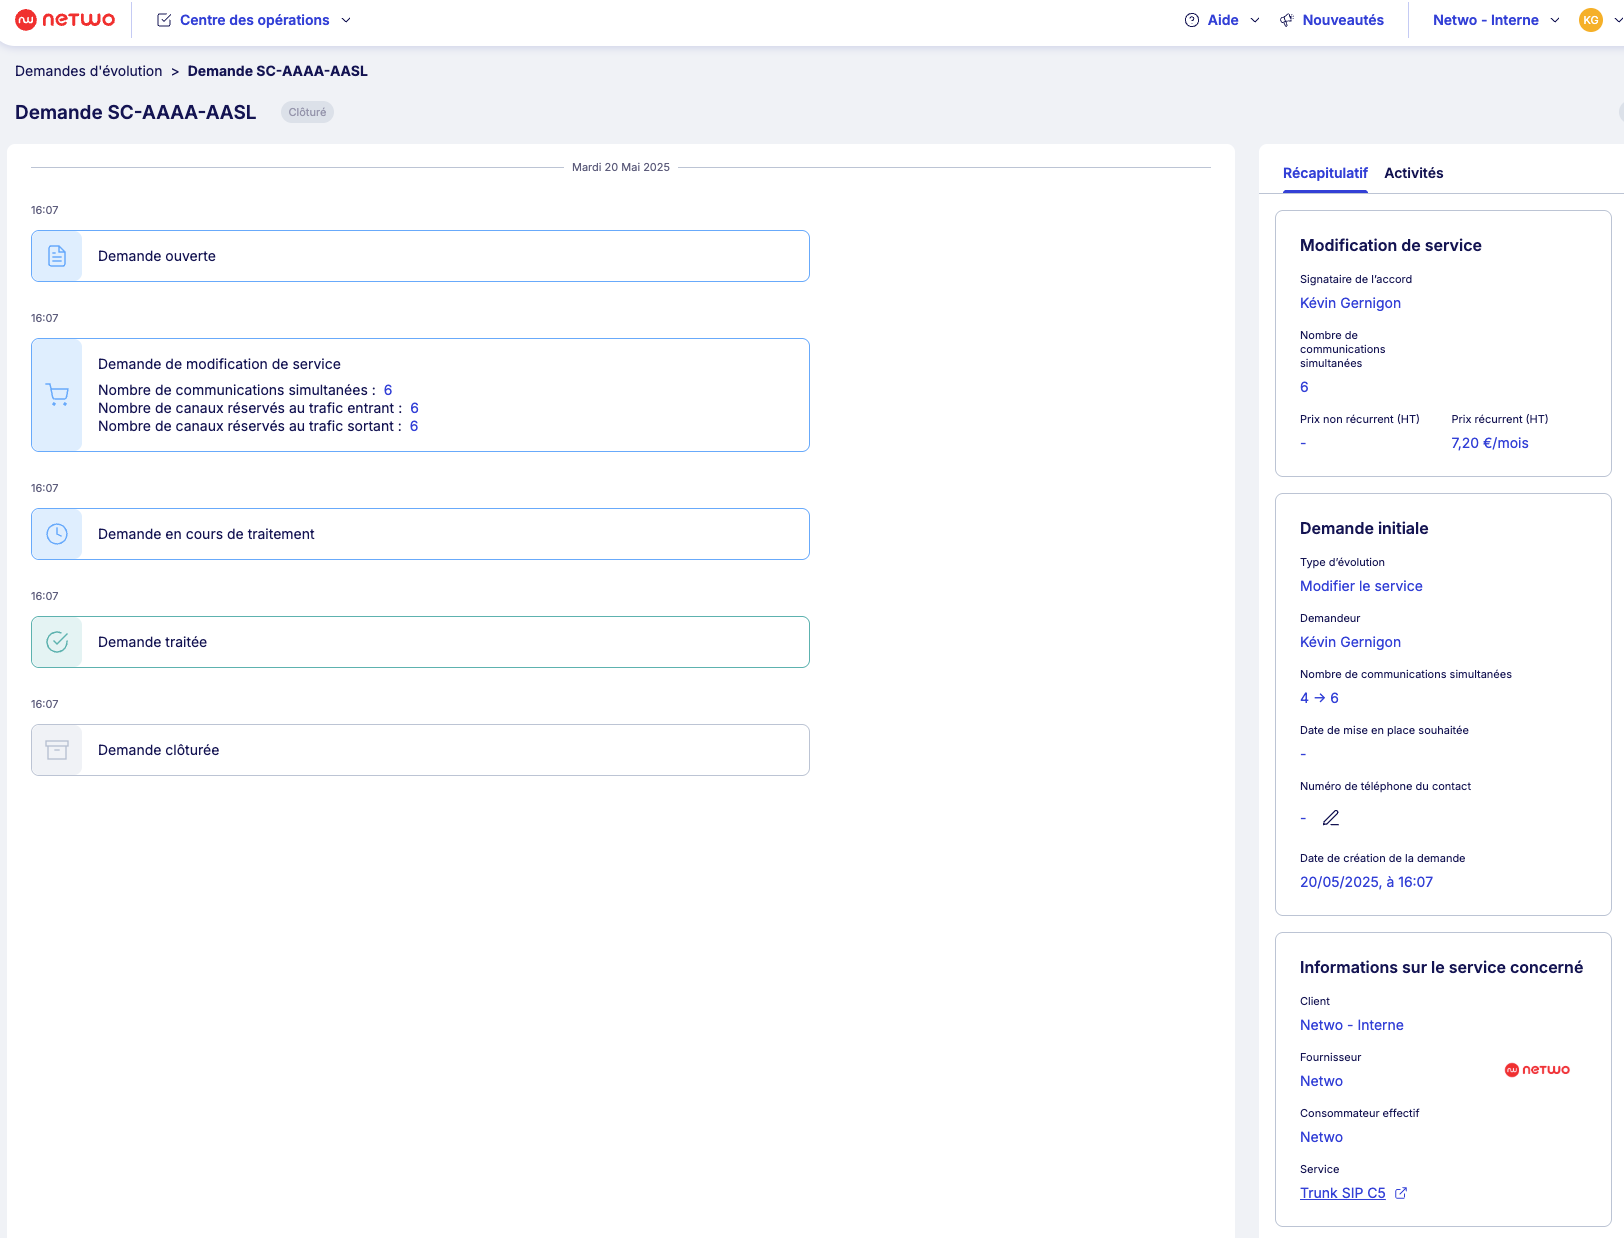Click Modifier le service evolution type
The height and width of the screenshot is (1238, 1624).
pyautogui.click(x=1361, y=586)
